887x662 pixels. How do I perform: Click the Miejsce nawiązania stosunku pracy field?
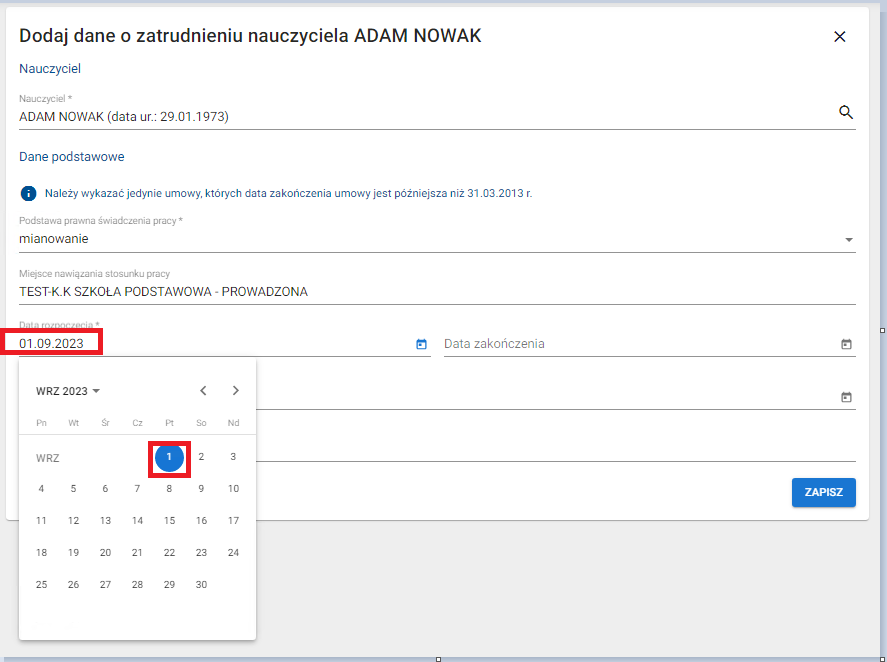[x=437, y=292]
